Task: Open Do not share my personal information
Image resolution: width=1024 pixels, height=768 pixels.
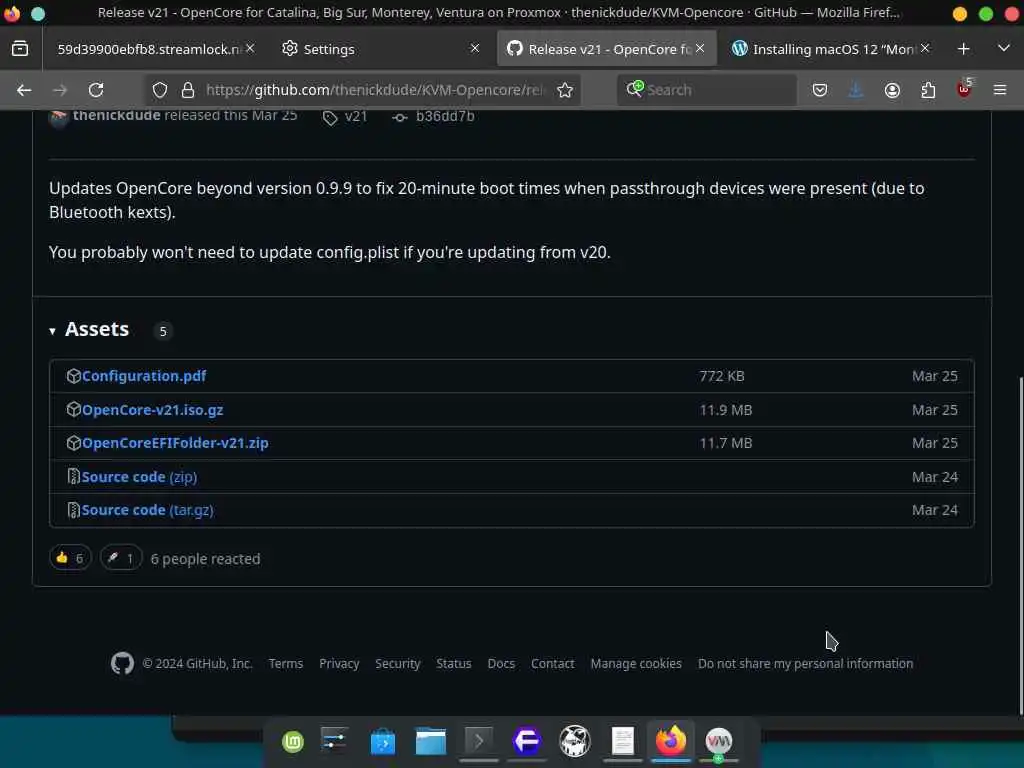Action: (805, 664)
